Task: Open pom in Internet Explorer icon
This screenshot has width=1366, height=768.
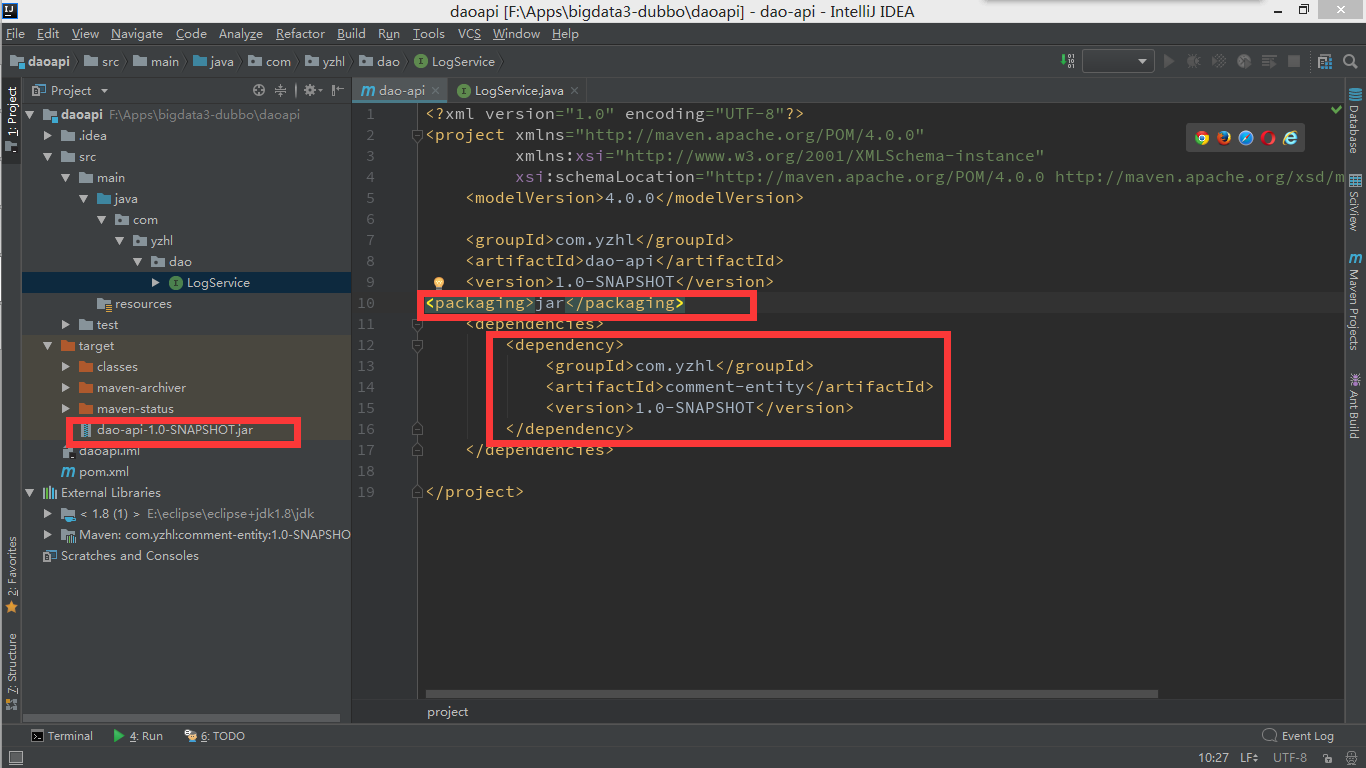Action: (1290, 138)
